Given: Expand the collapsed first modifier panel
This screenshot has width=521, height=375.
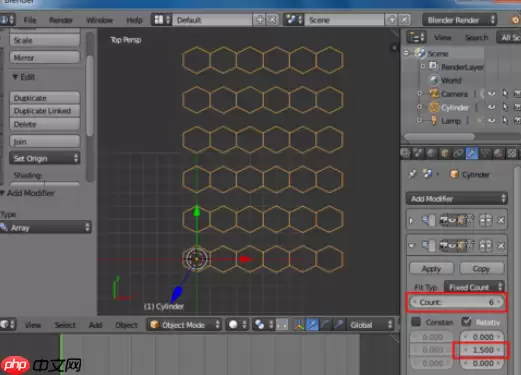Looking at the screenshot, I should point(411,220).
